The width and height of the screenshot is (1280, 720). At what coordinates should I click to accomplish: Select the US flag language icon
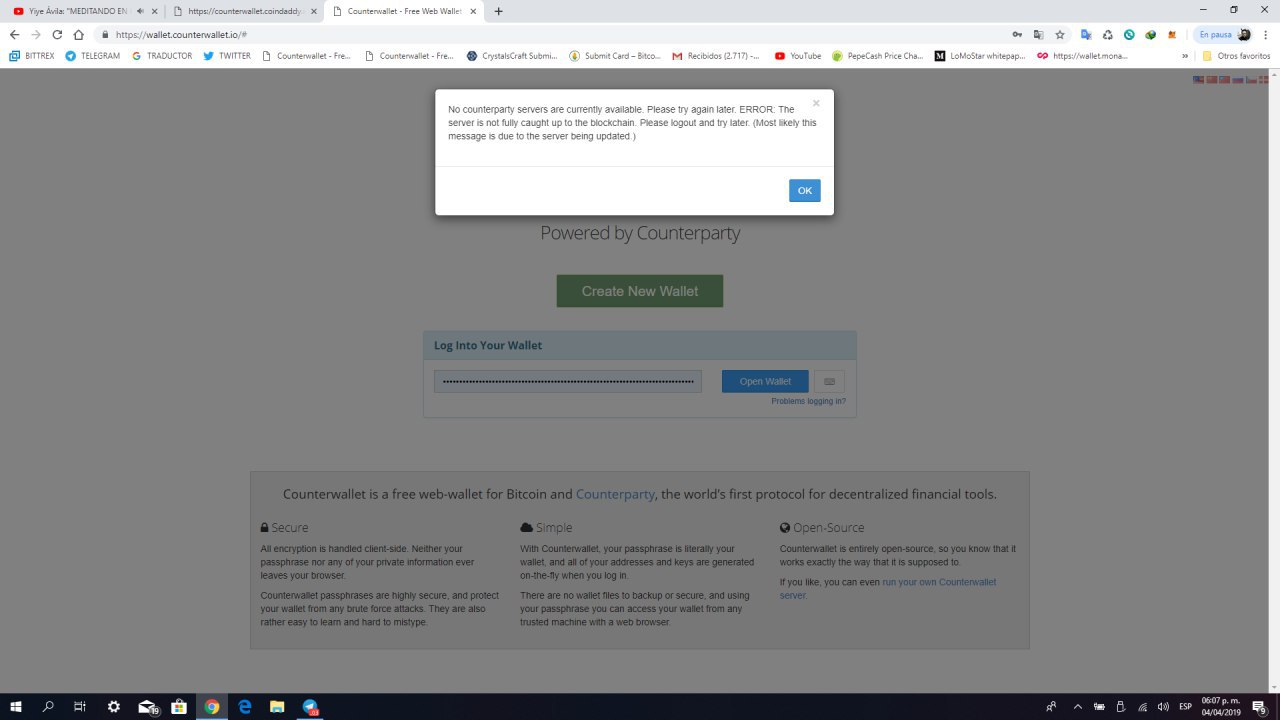click(x=1198, y=79)
